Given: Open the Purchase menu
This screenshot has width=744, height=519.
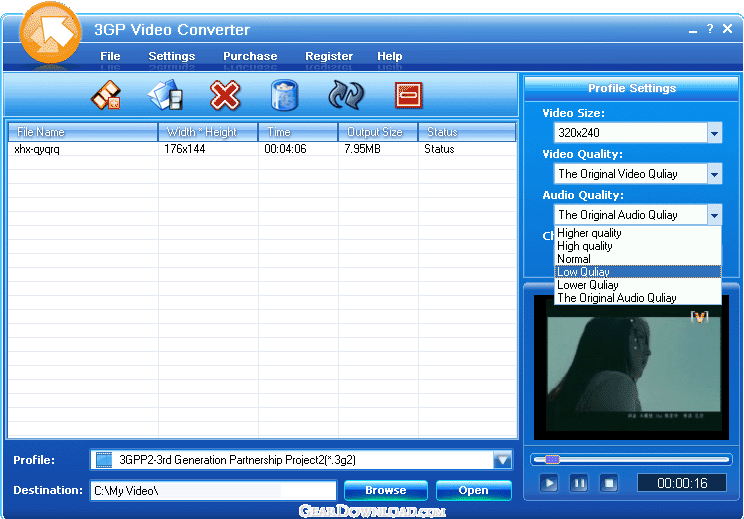Looking at the screenshot, I should pos(250,56).
